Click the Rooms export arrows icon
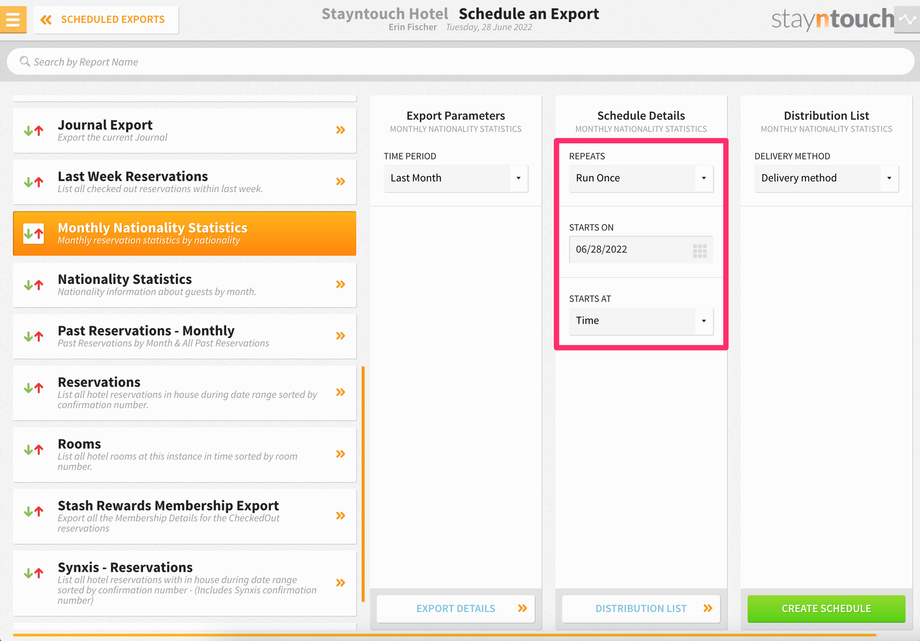Viewport: 920px width, 641px height. (x=33, y=450)
